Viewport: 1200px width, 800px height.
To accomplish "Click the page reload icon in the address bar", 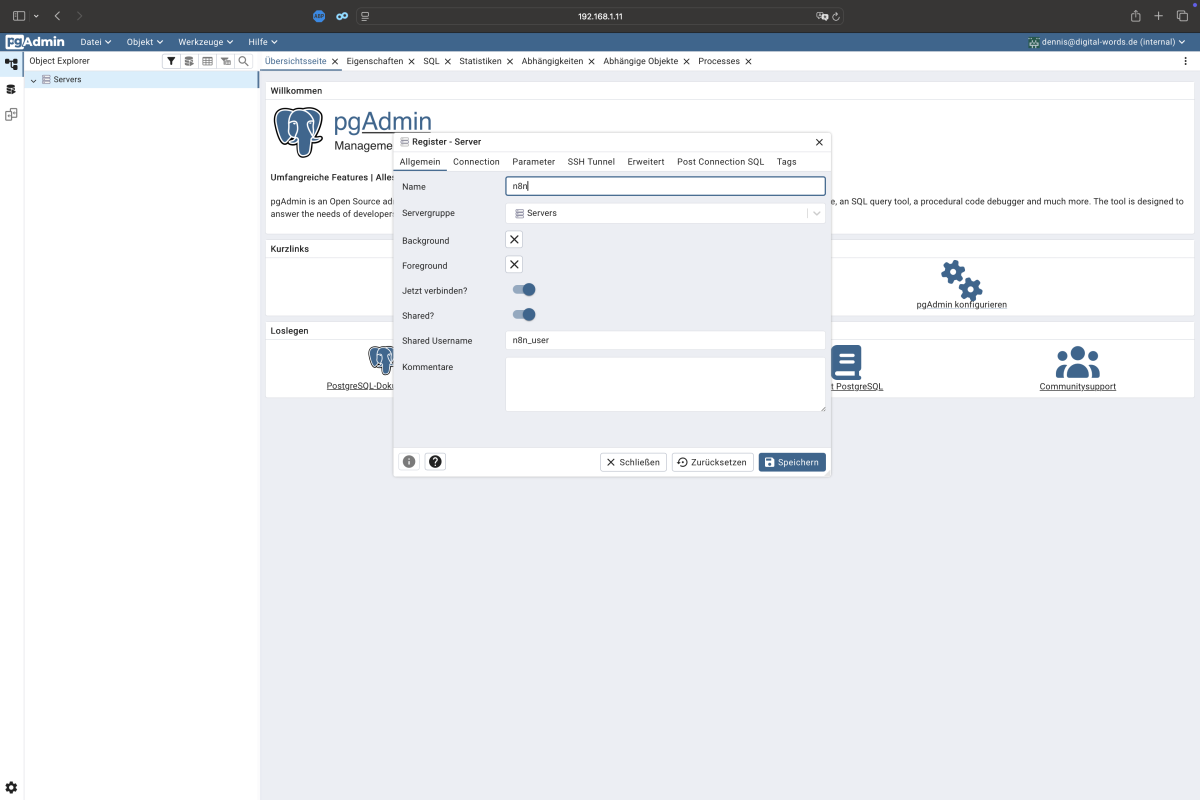I will [836, 16].
